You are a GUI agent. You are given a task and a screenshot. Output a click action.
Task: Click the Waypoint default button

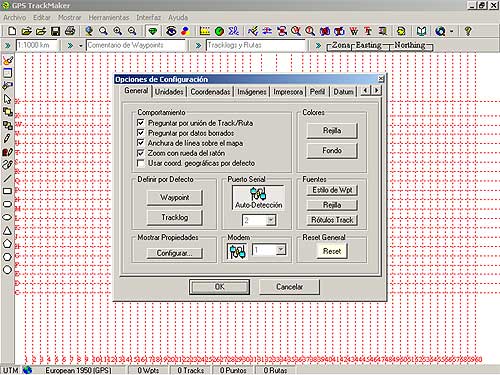tap(174, 197)
